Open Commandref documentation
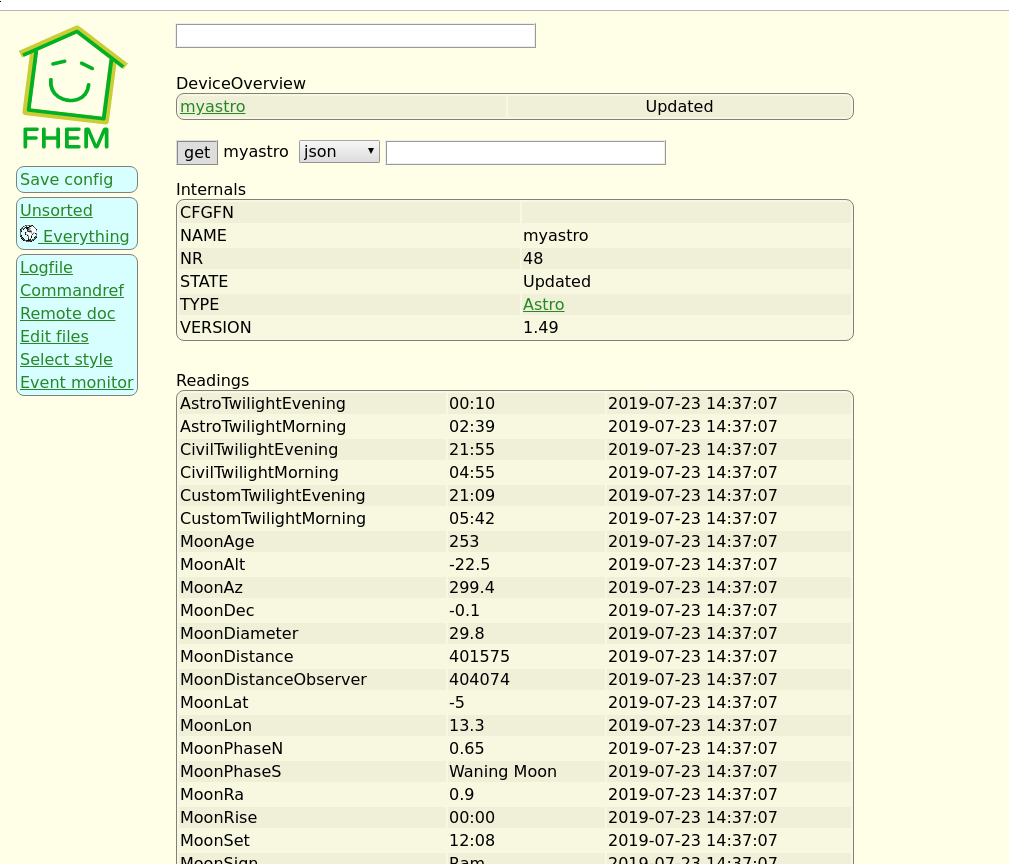 pos(72,291)
